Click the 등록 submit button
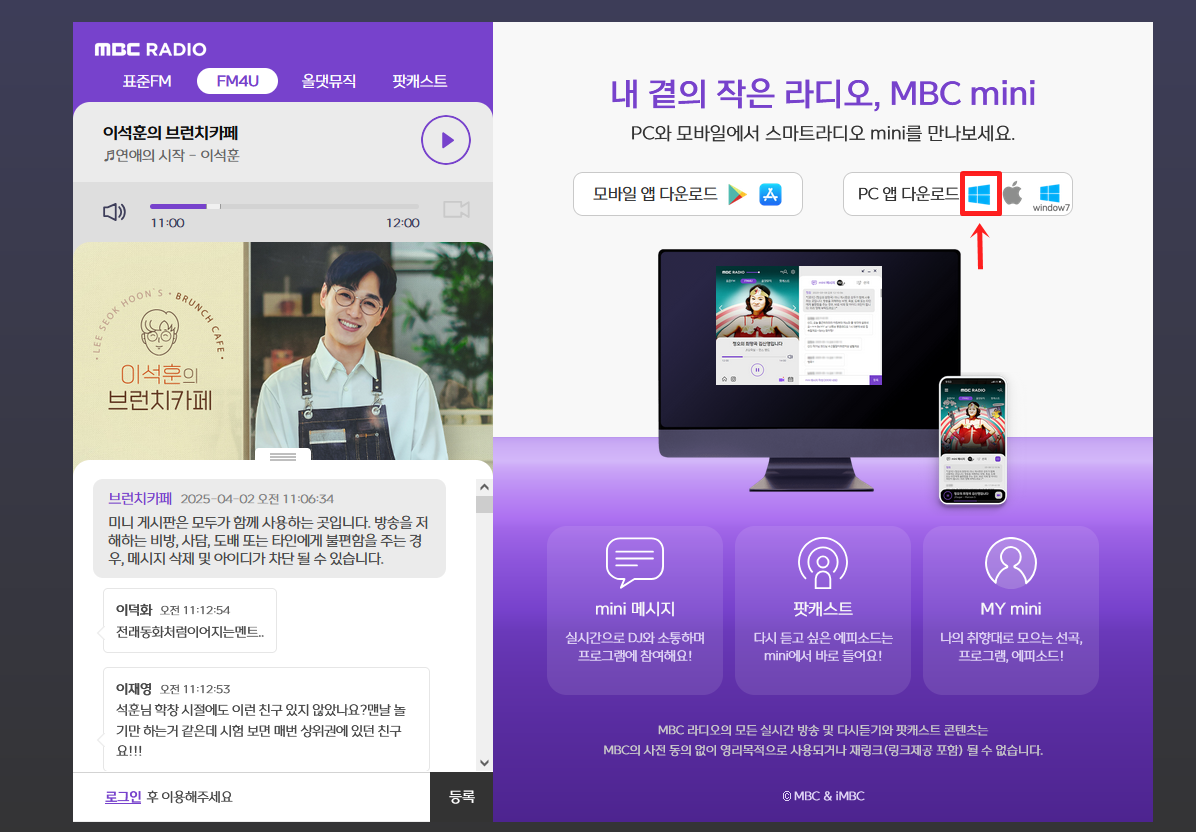This screenshot has width=1196, height=832. pyautogui.click(x=461, y=797)
